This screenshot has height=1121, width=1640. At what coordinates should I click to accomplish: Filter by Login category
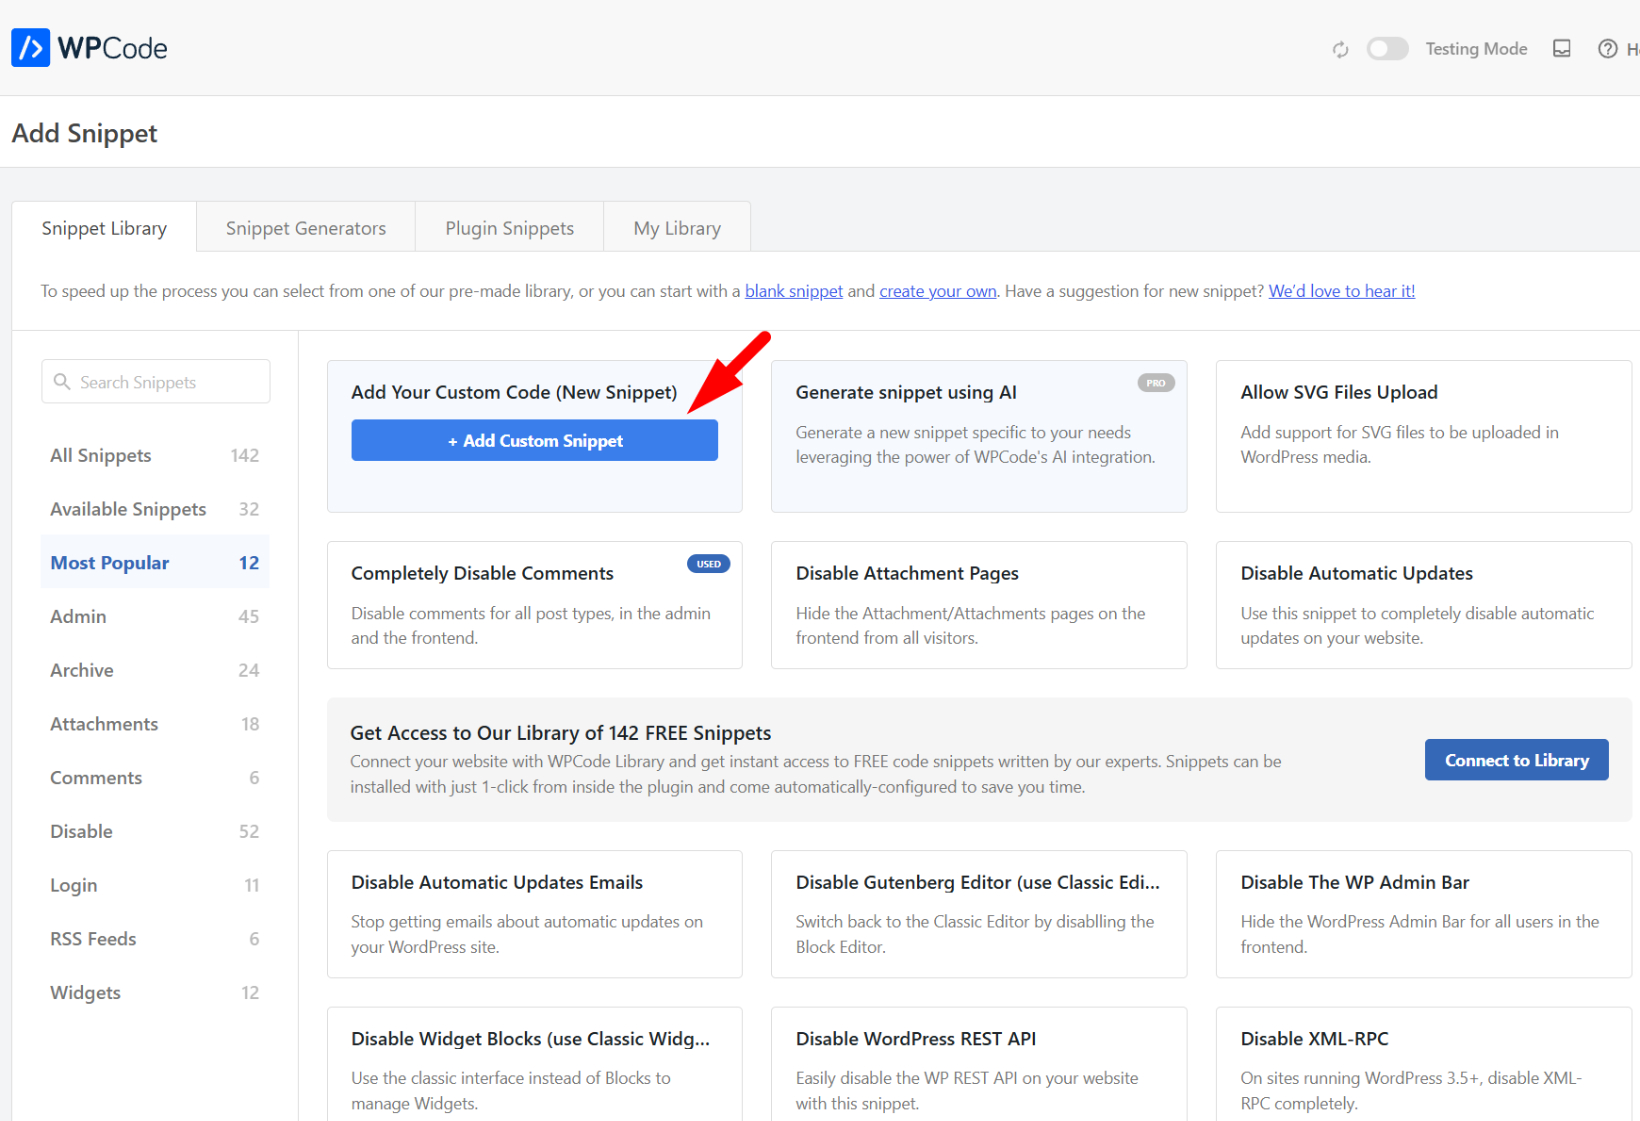155,885
